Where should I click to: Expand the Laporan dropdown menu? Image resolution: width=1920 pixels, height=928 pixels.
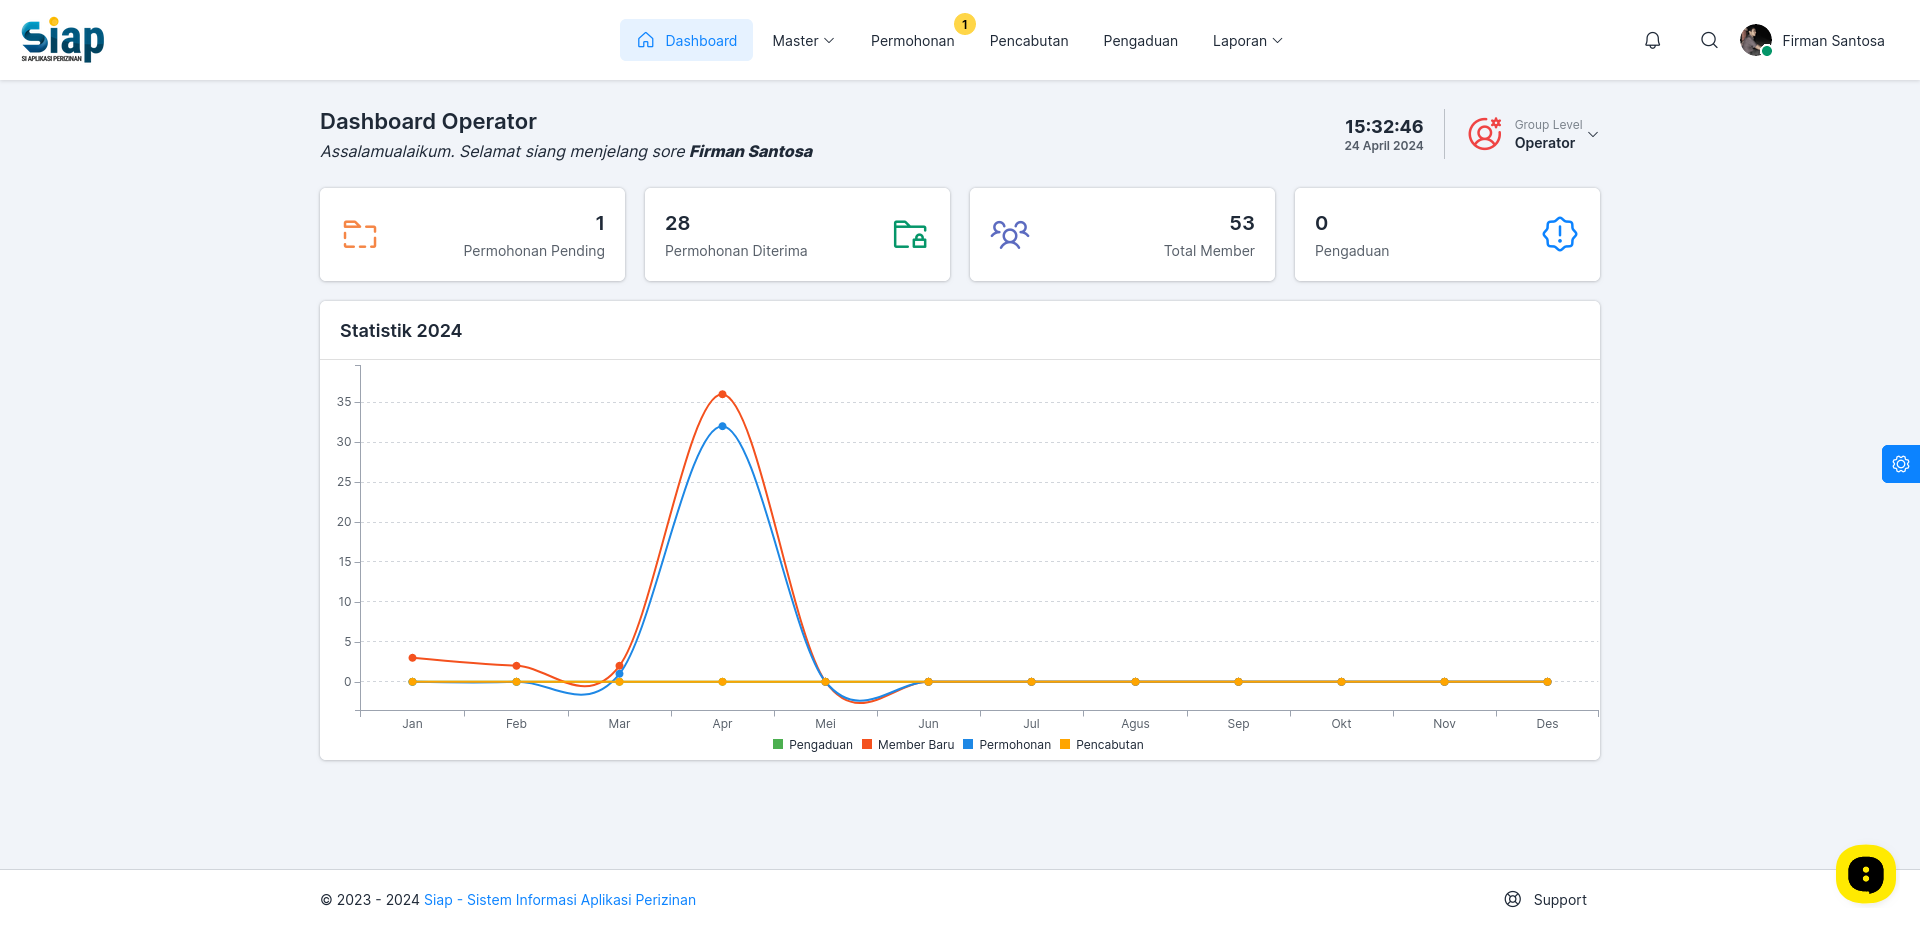point(1247,40)
